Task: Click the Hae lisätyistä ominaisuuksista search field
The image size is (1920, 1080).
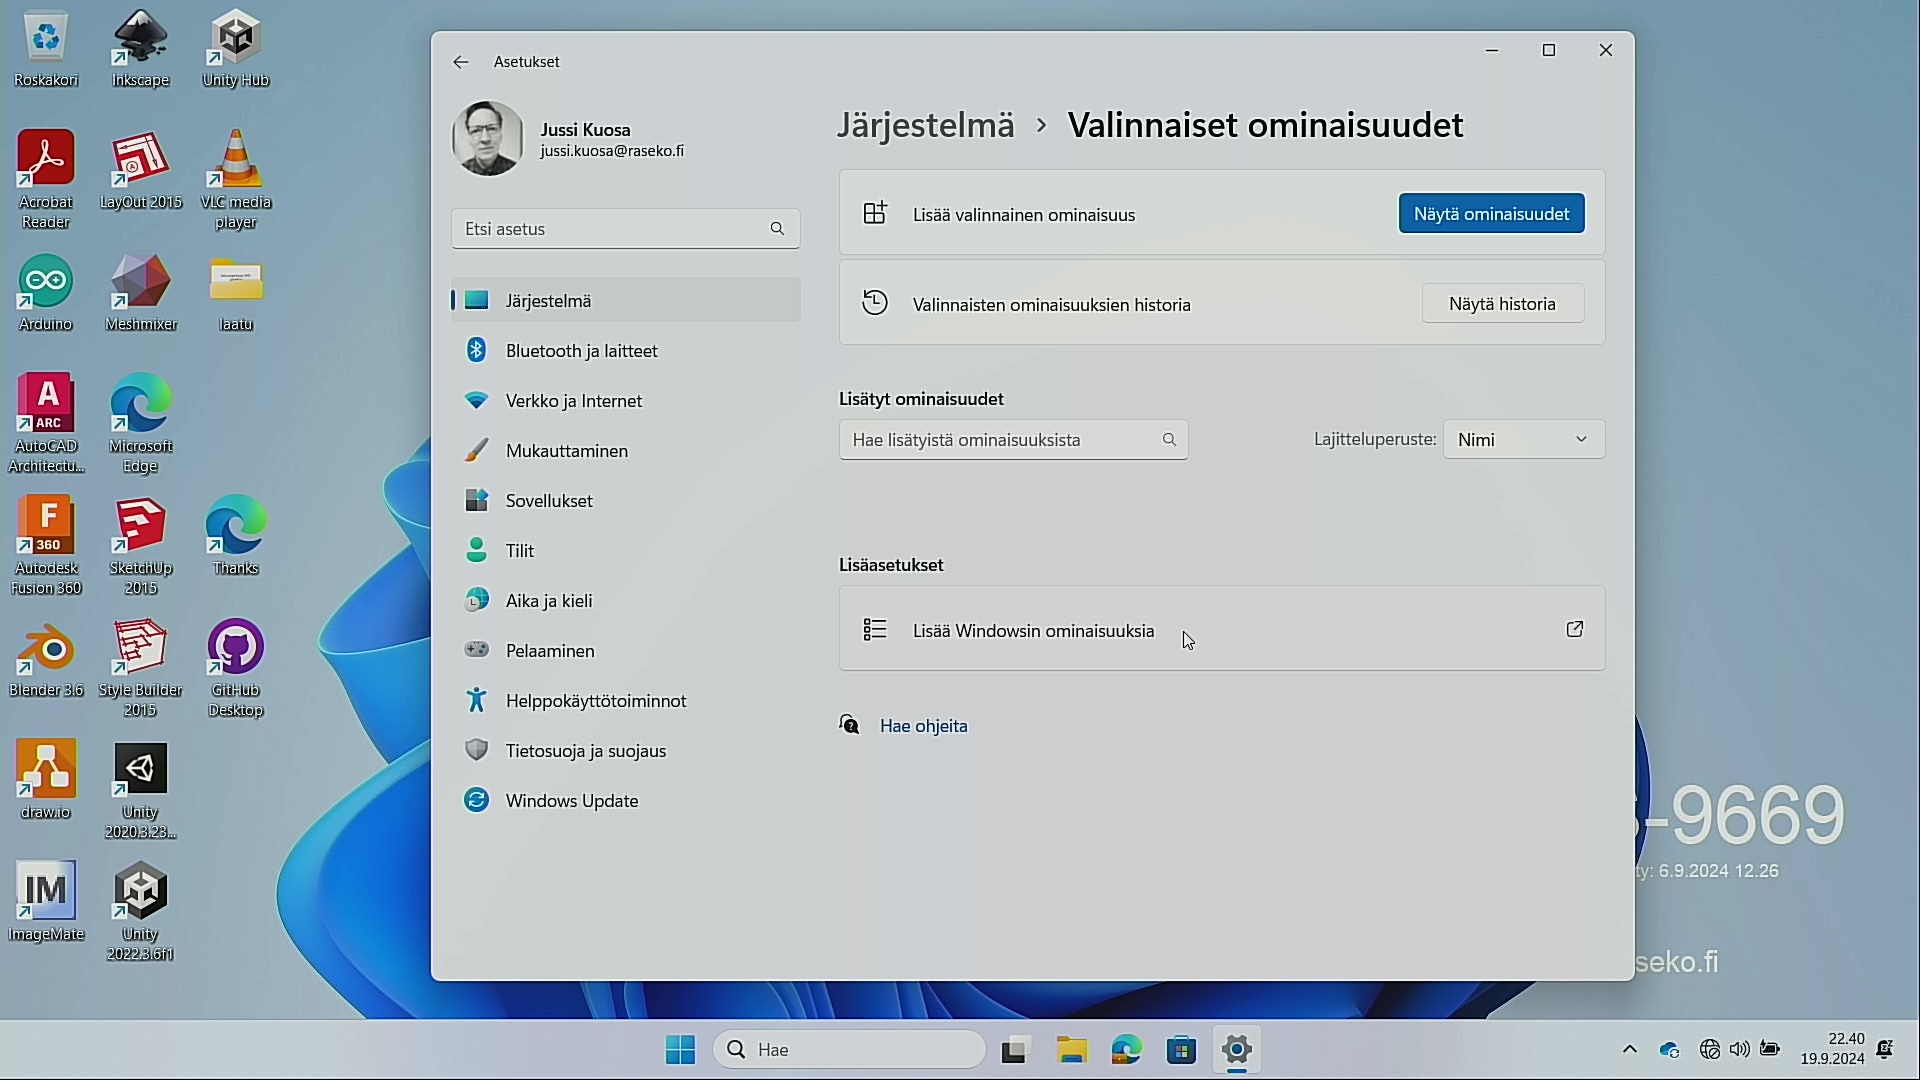Action: [x=1013, y=440]
